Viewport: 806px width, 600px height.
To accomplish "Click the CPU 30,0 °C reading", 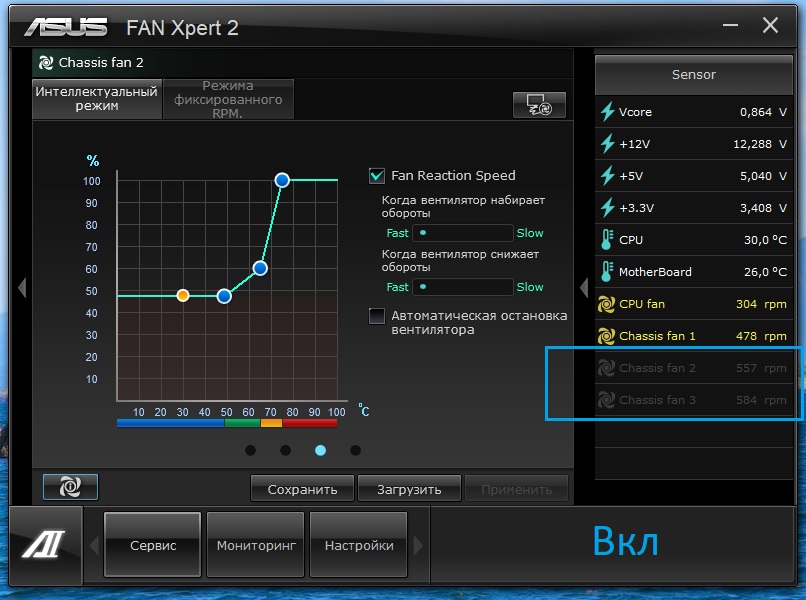I will tap(765, 240).
